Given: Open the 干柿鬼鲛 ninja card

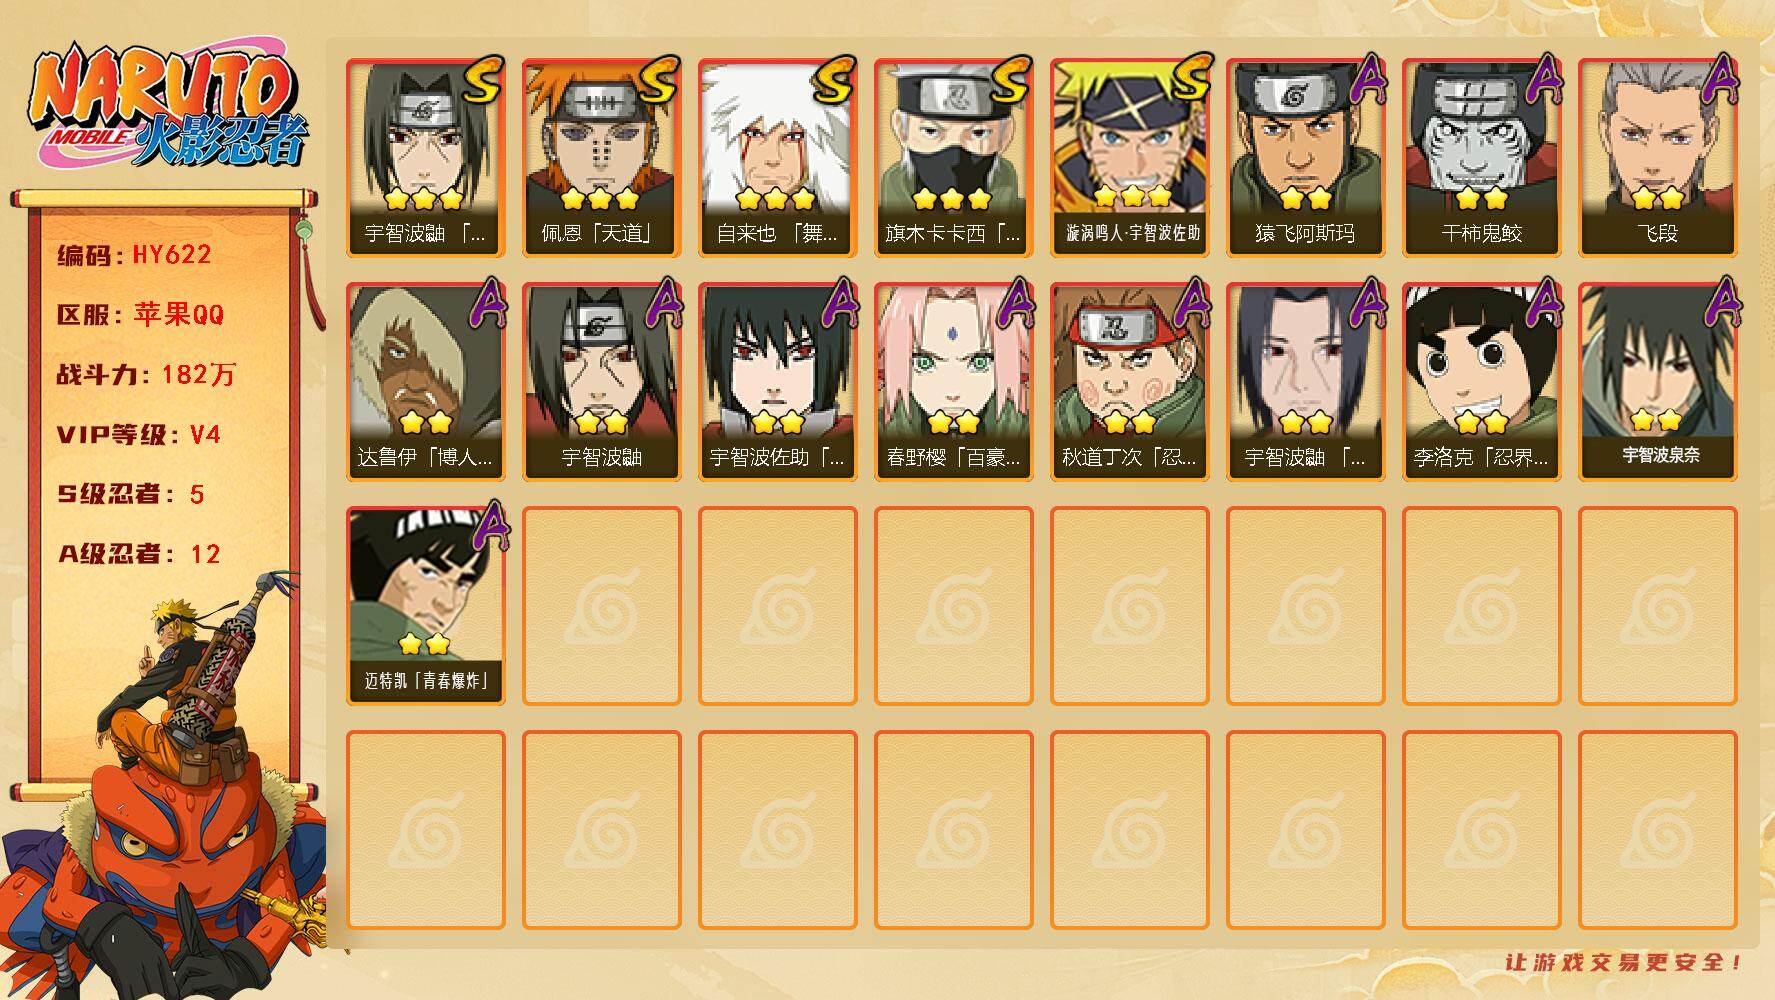Looking at the screenshot, I should point(1481,158).
